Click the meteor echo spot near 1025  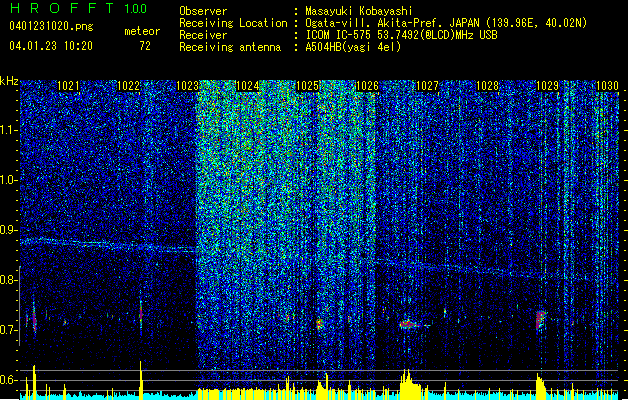(320, 324)
